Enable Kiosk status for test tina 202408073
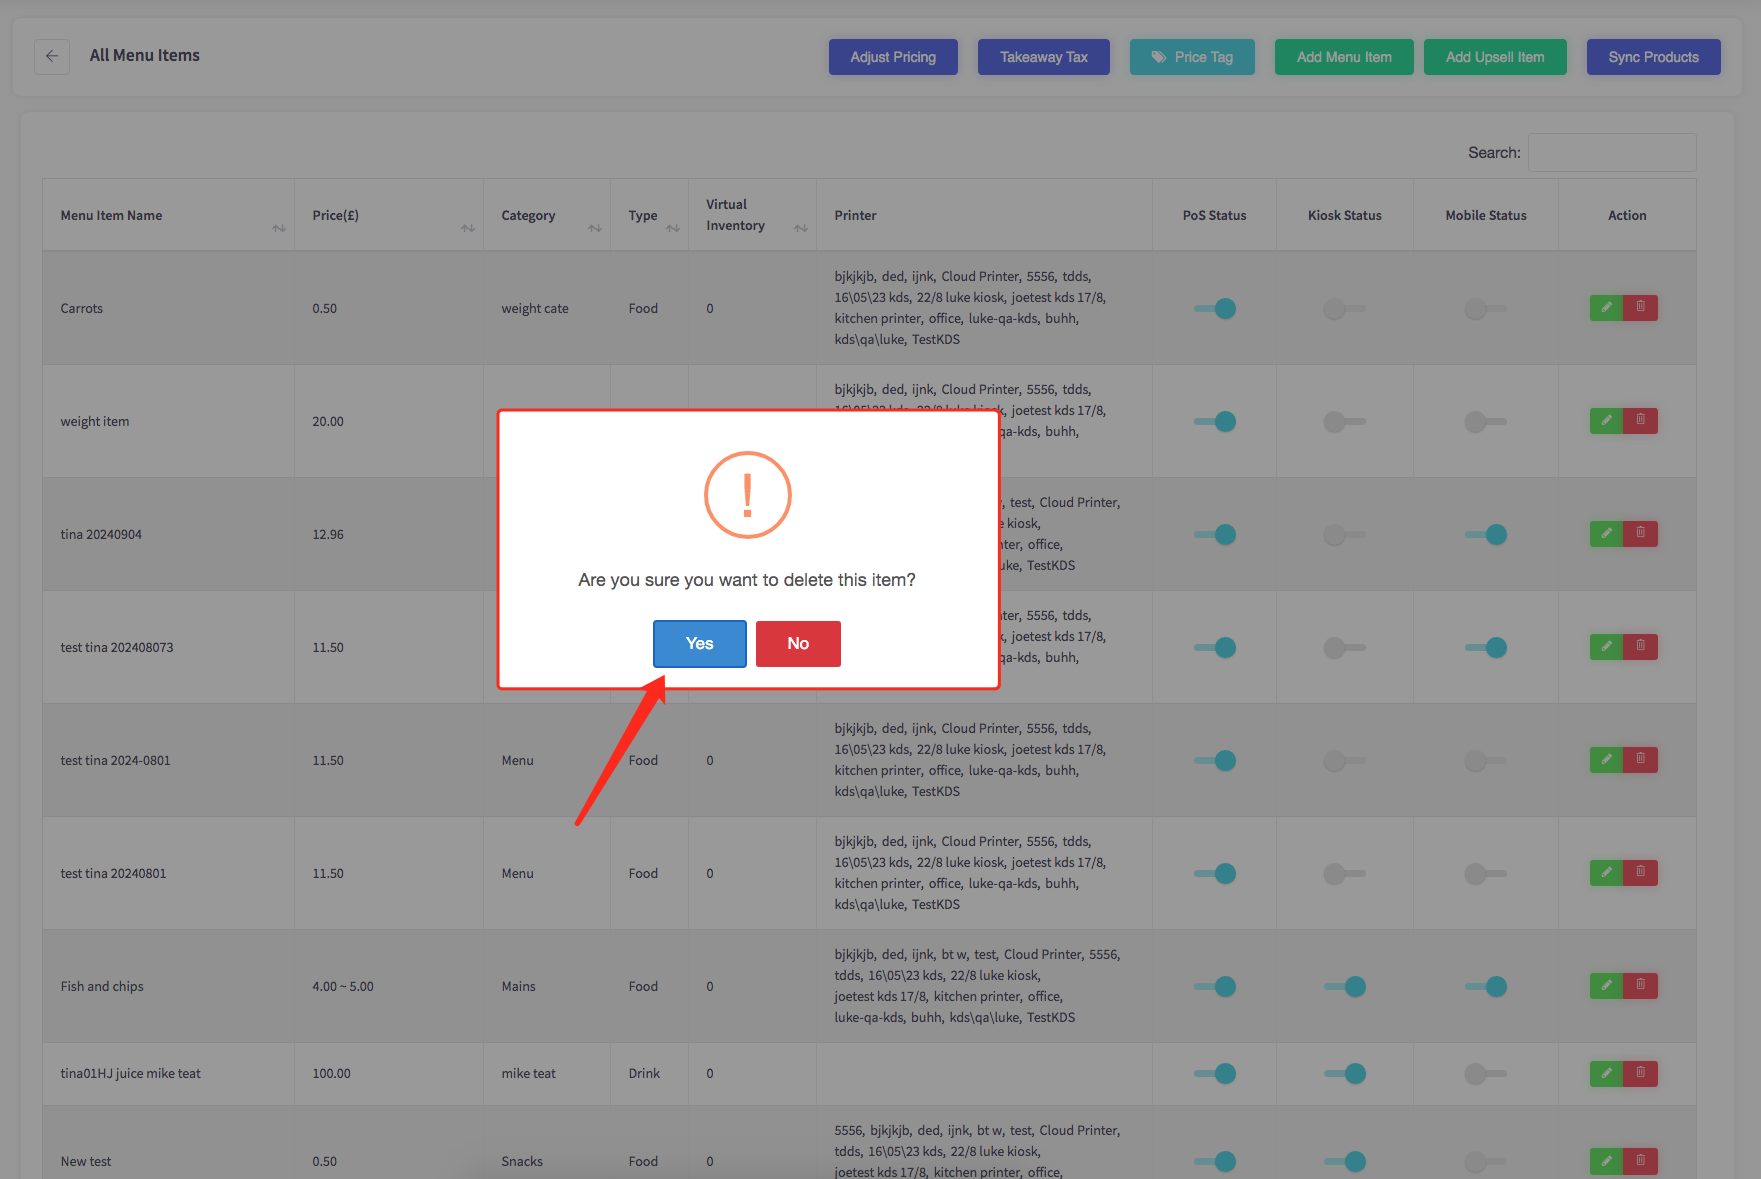This screenshot has height=1179, width=1761. pyautogui.click(x=1344, y=648)
